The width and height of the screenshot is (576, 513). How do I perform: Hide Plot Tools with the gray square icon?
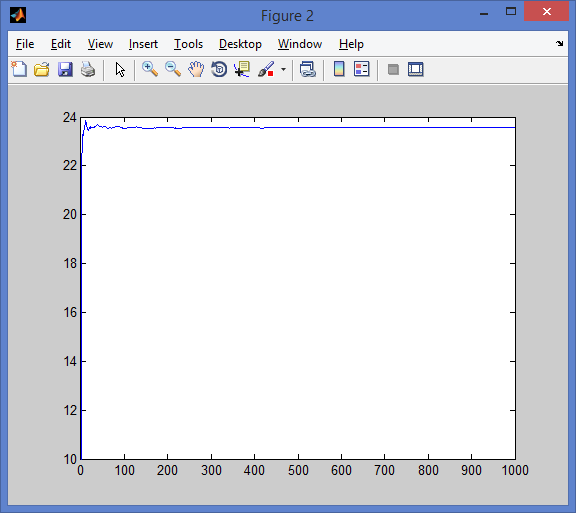393,69
